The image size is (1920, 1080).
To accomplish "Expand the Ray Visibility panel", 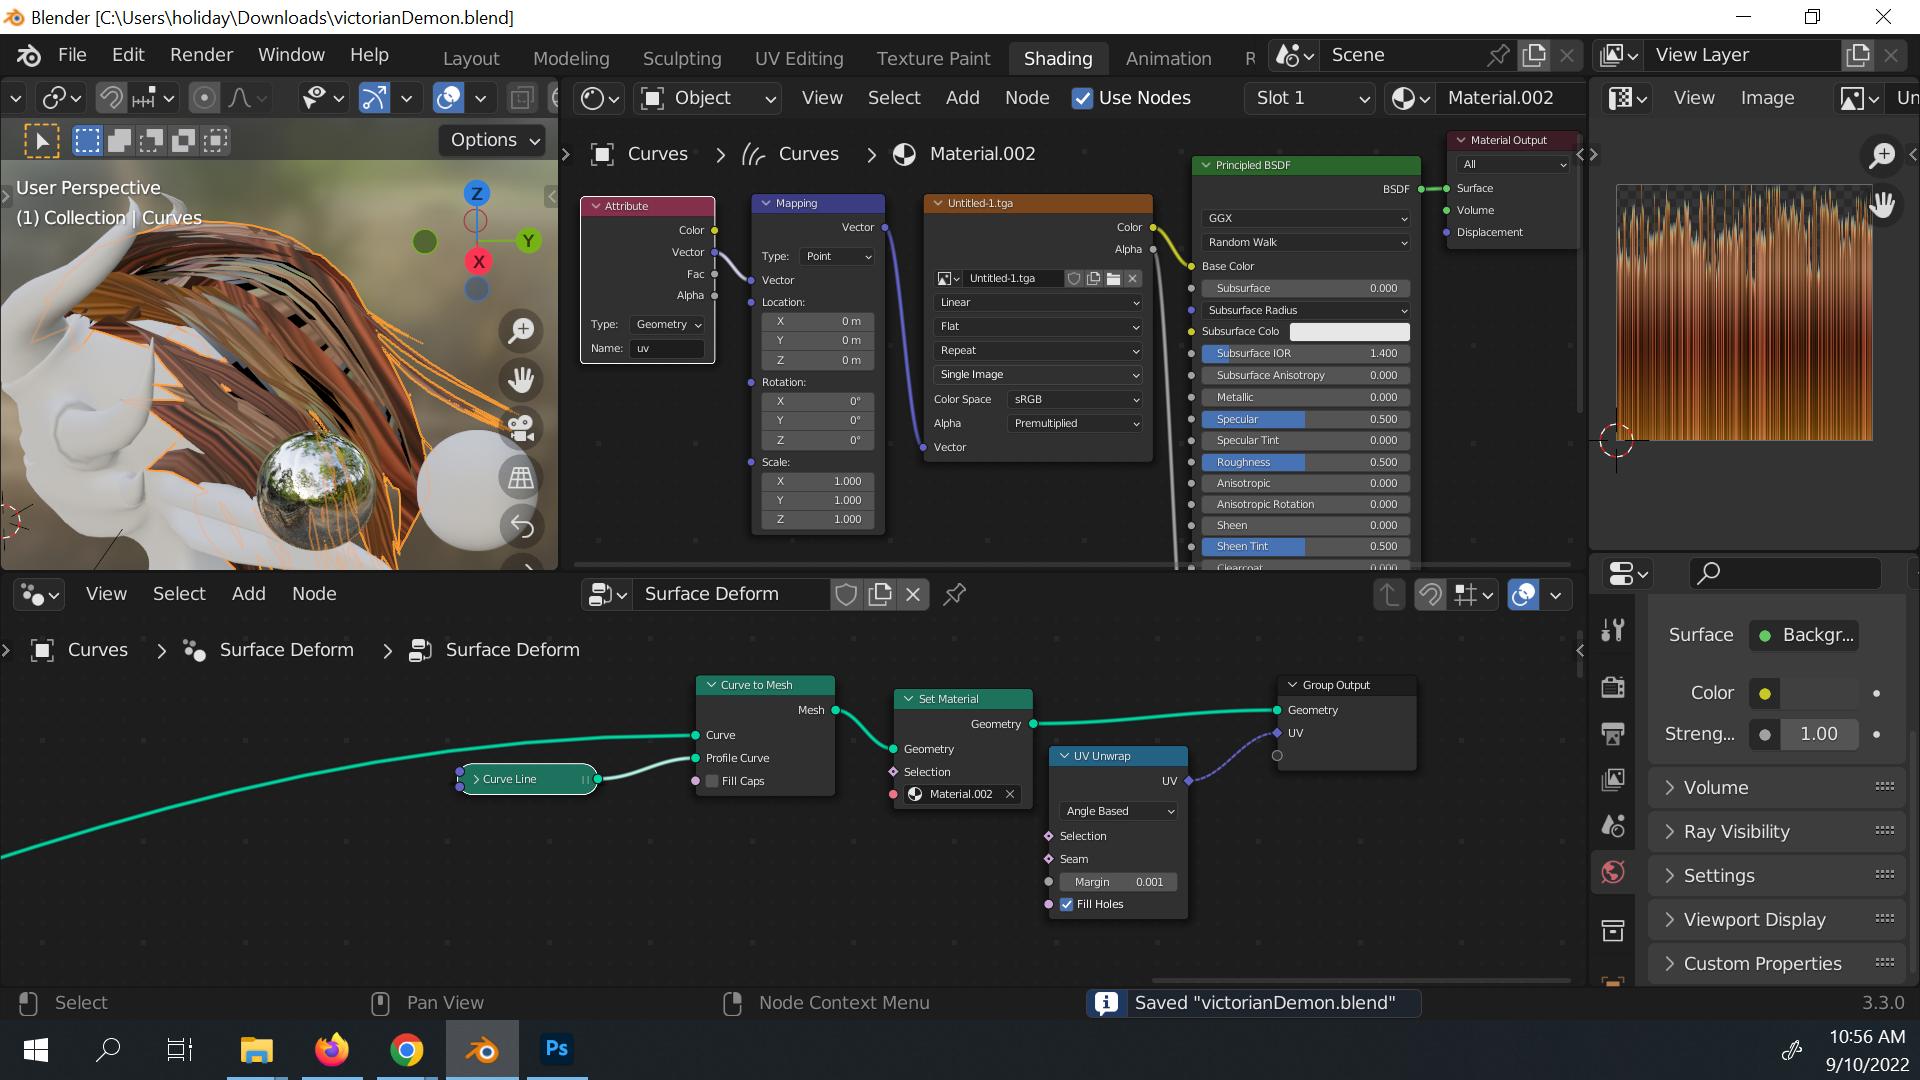I will point(1737,831).
